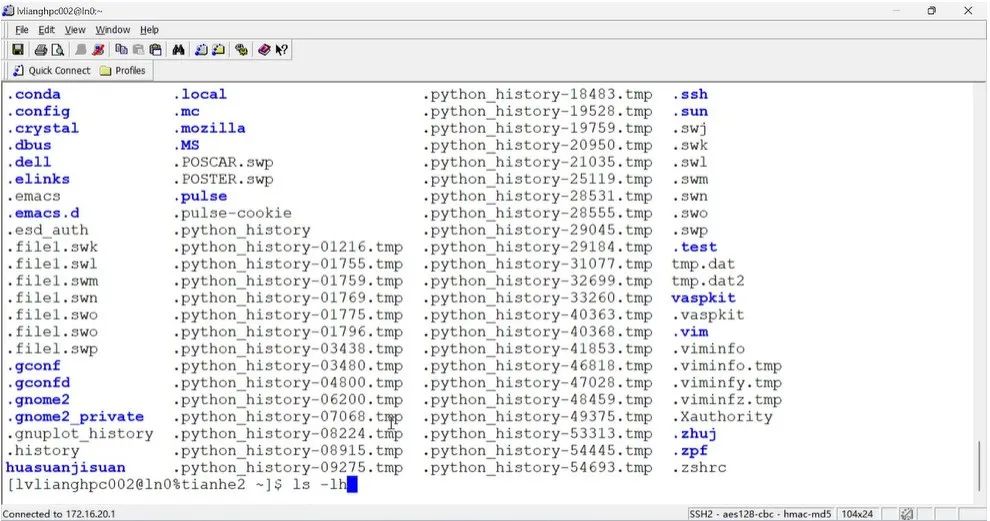Click the terminal command prompt line at ls -lh

coord(182,484)
